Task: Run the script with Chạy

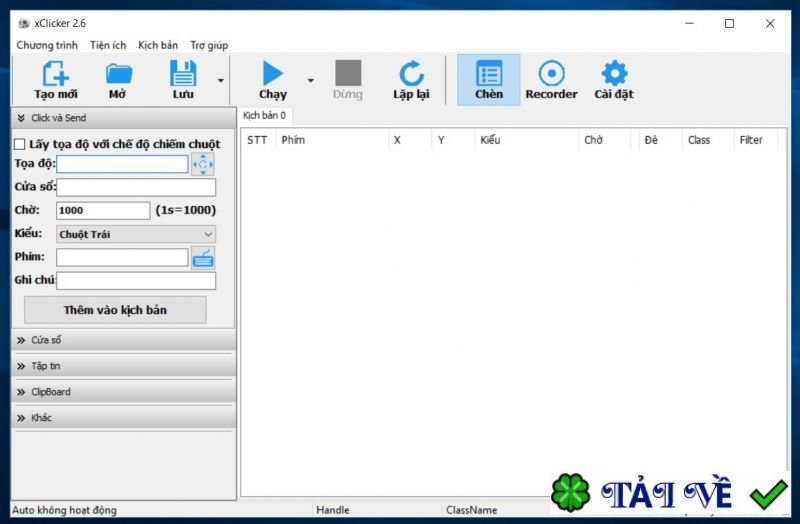Action: pyautogui.click(x=273, y=80)
